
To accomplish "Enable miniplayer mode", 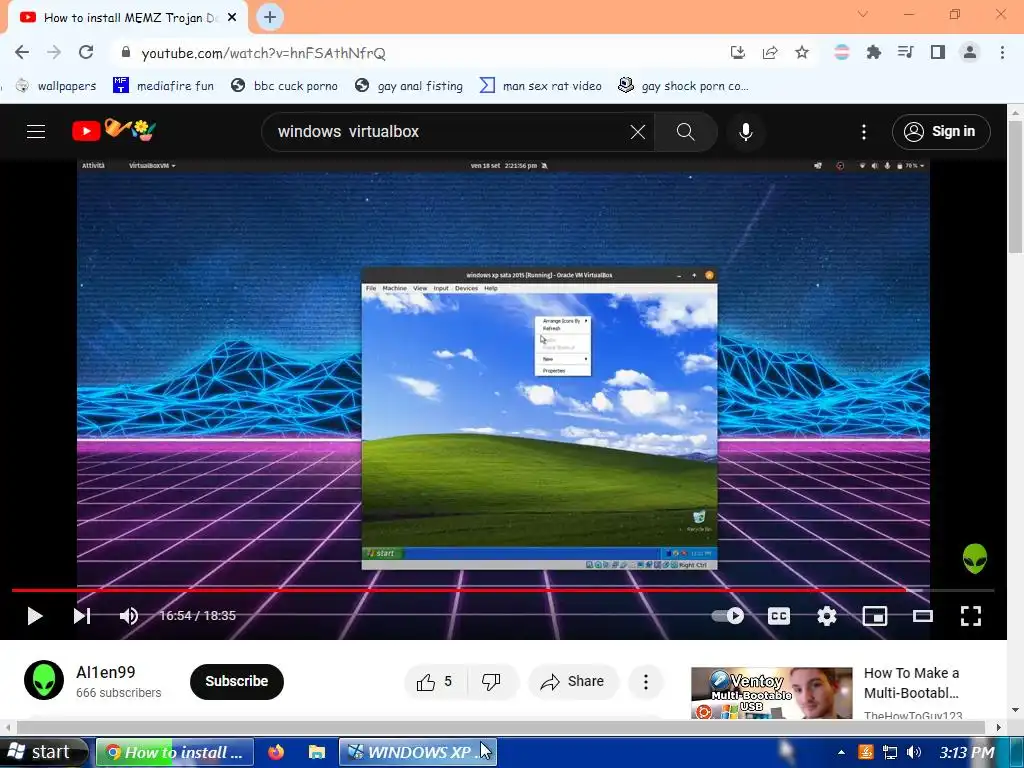I will 875,616.
